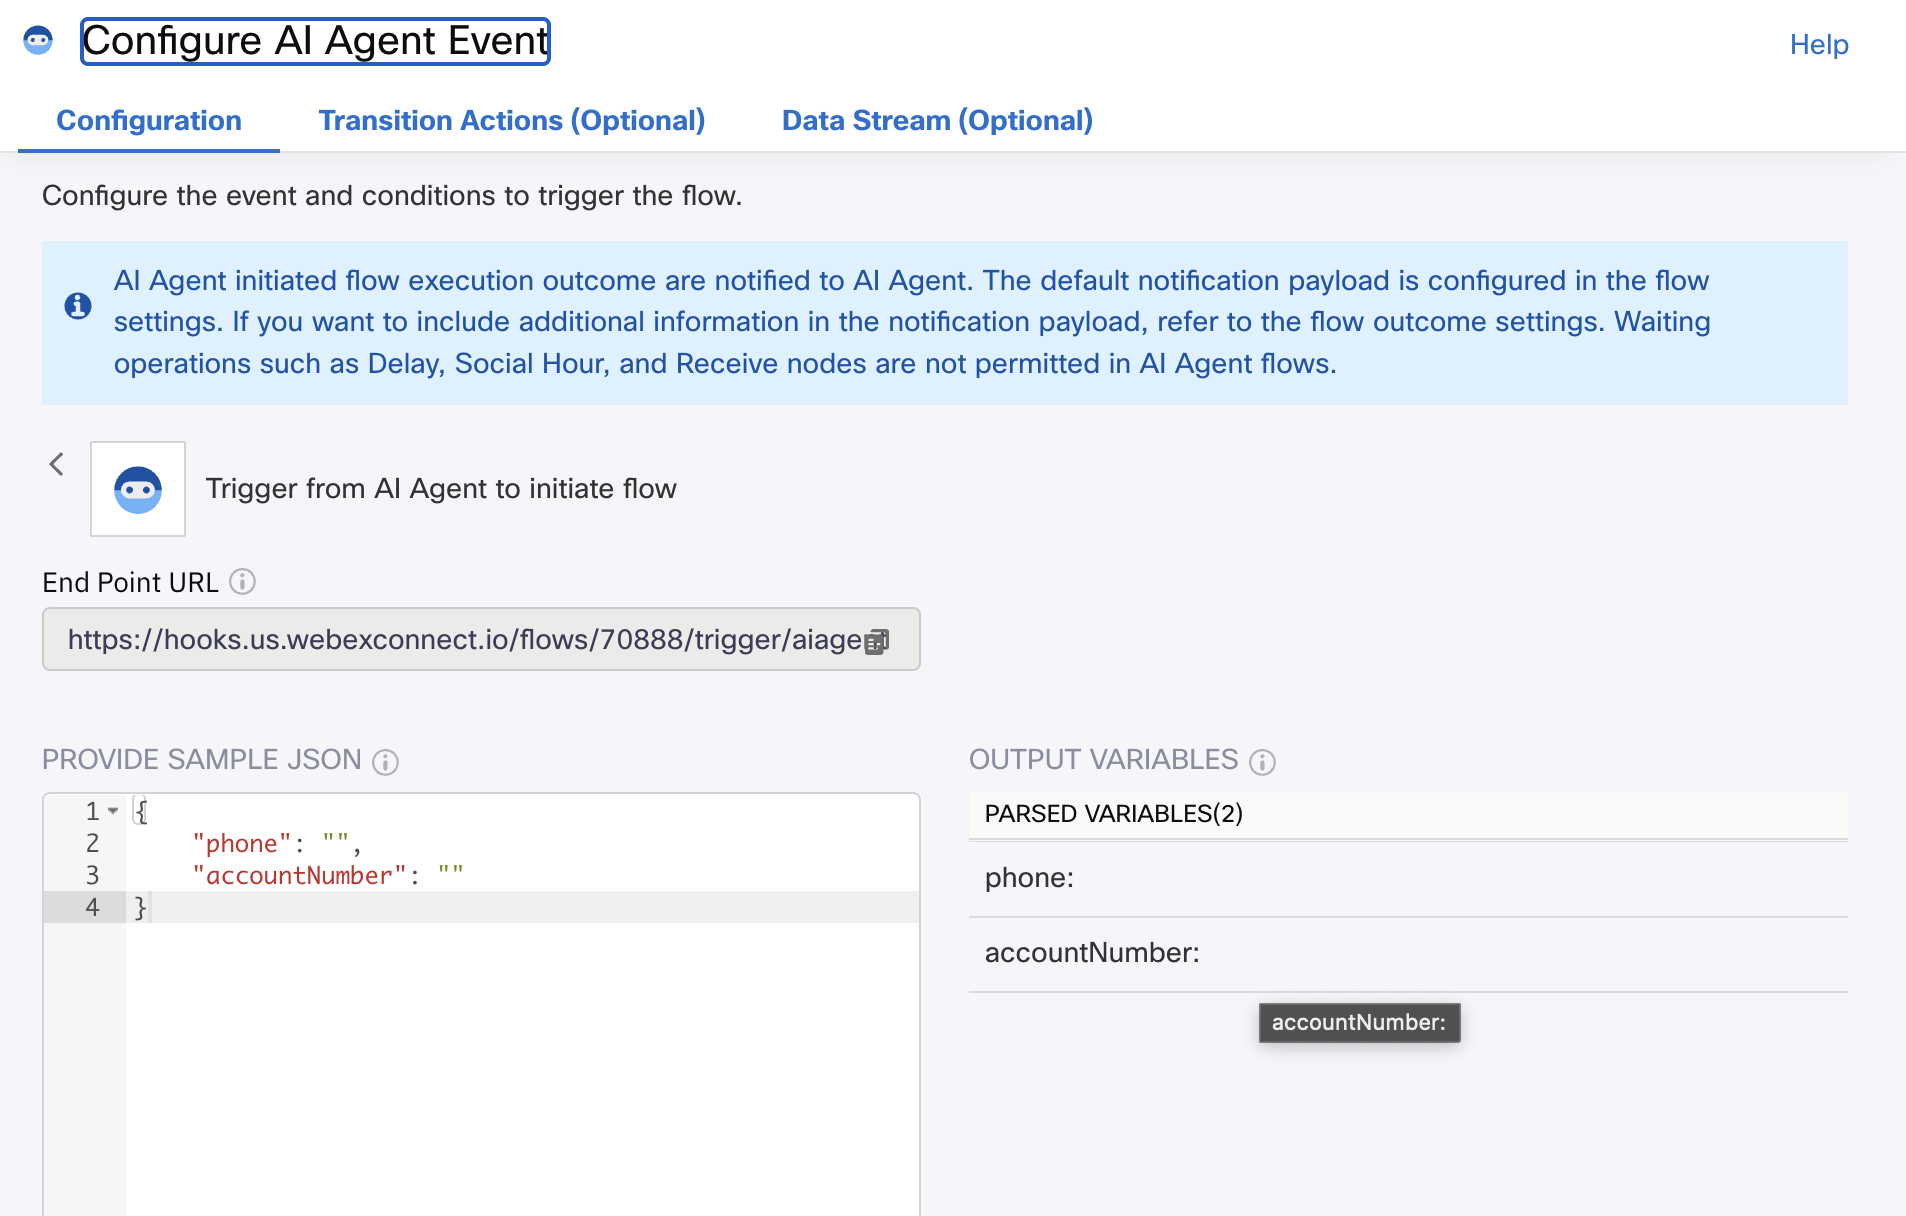This screenshot has width=1906, height=1216.
Task: Show info for Output Variables
Action: pos(1263,762)
